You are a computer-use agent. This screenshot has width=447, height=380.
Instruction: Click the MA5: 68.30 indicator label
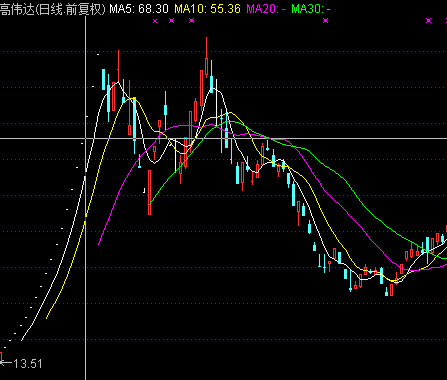(x=139, y=9)
